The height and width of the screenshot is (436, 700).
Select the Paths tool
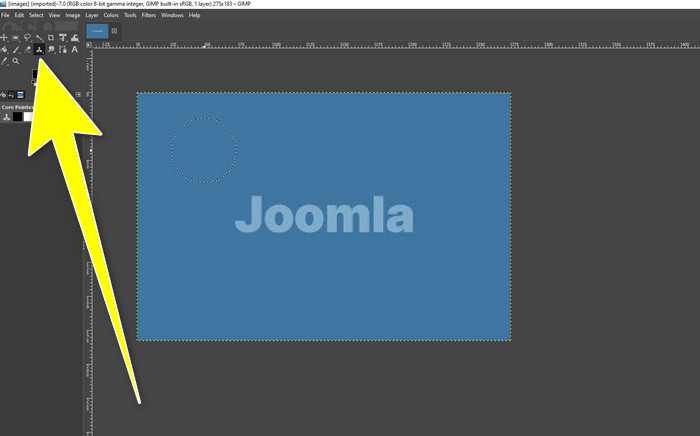(63, 50)
